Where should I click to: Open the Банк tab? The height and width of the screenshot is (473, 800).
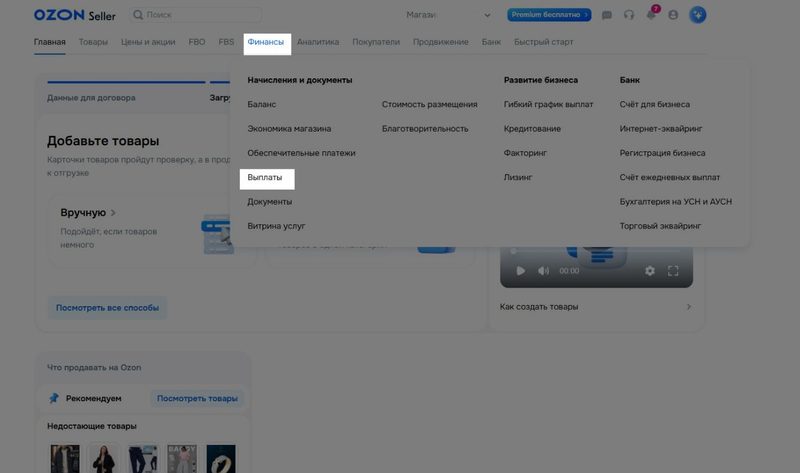(x=491, y=42)
